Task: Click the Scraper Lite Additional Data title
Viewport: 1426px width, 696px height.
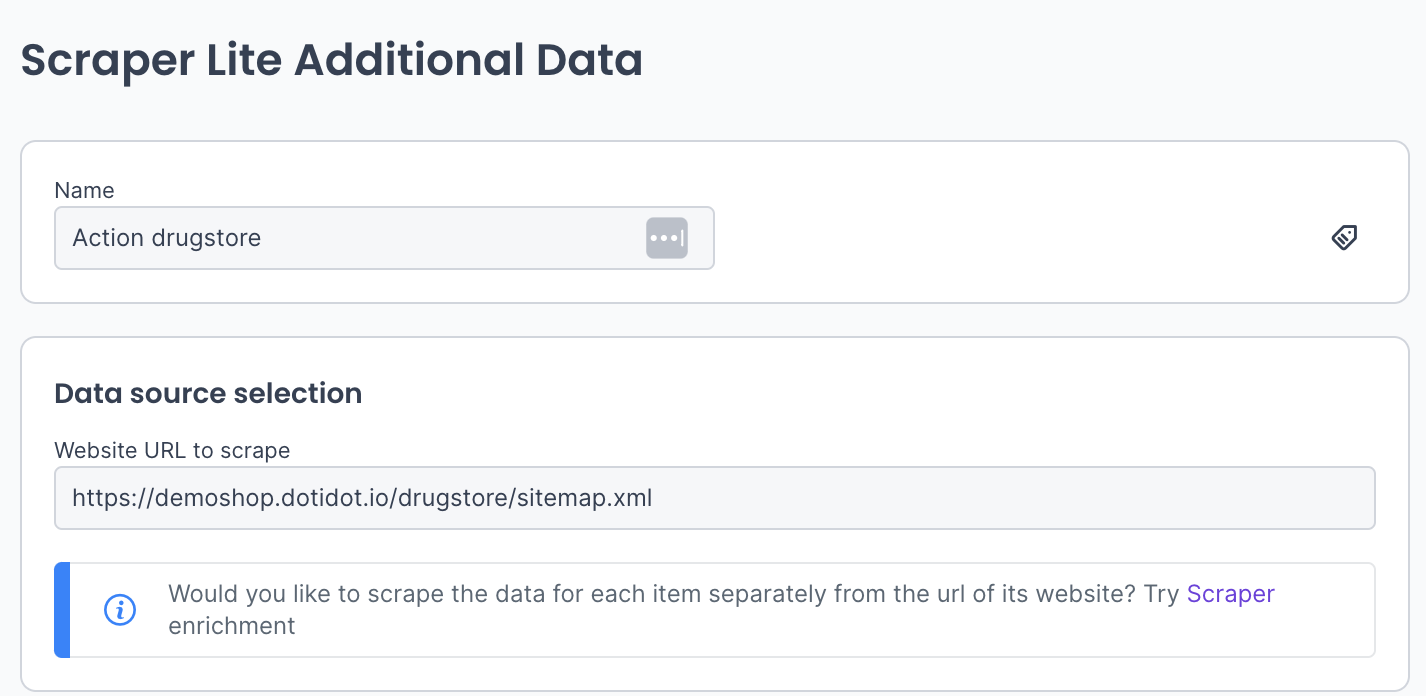Action: pos(331,61)
